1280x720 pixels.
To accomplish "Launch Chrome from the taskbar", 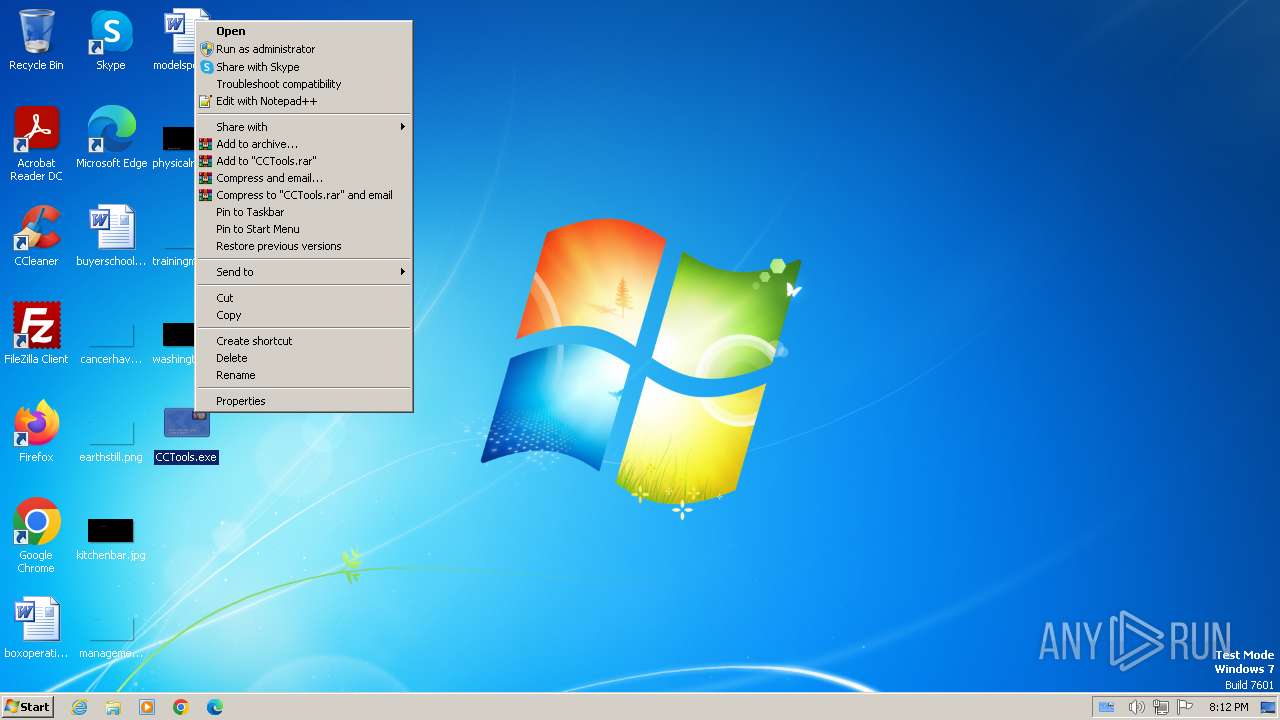I will (181, 707).
